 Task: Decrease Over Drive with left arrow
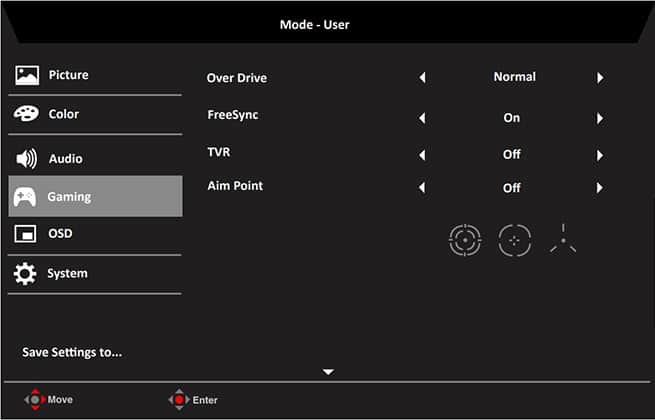pyautogui.click(x=422, y=77)
